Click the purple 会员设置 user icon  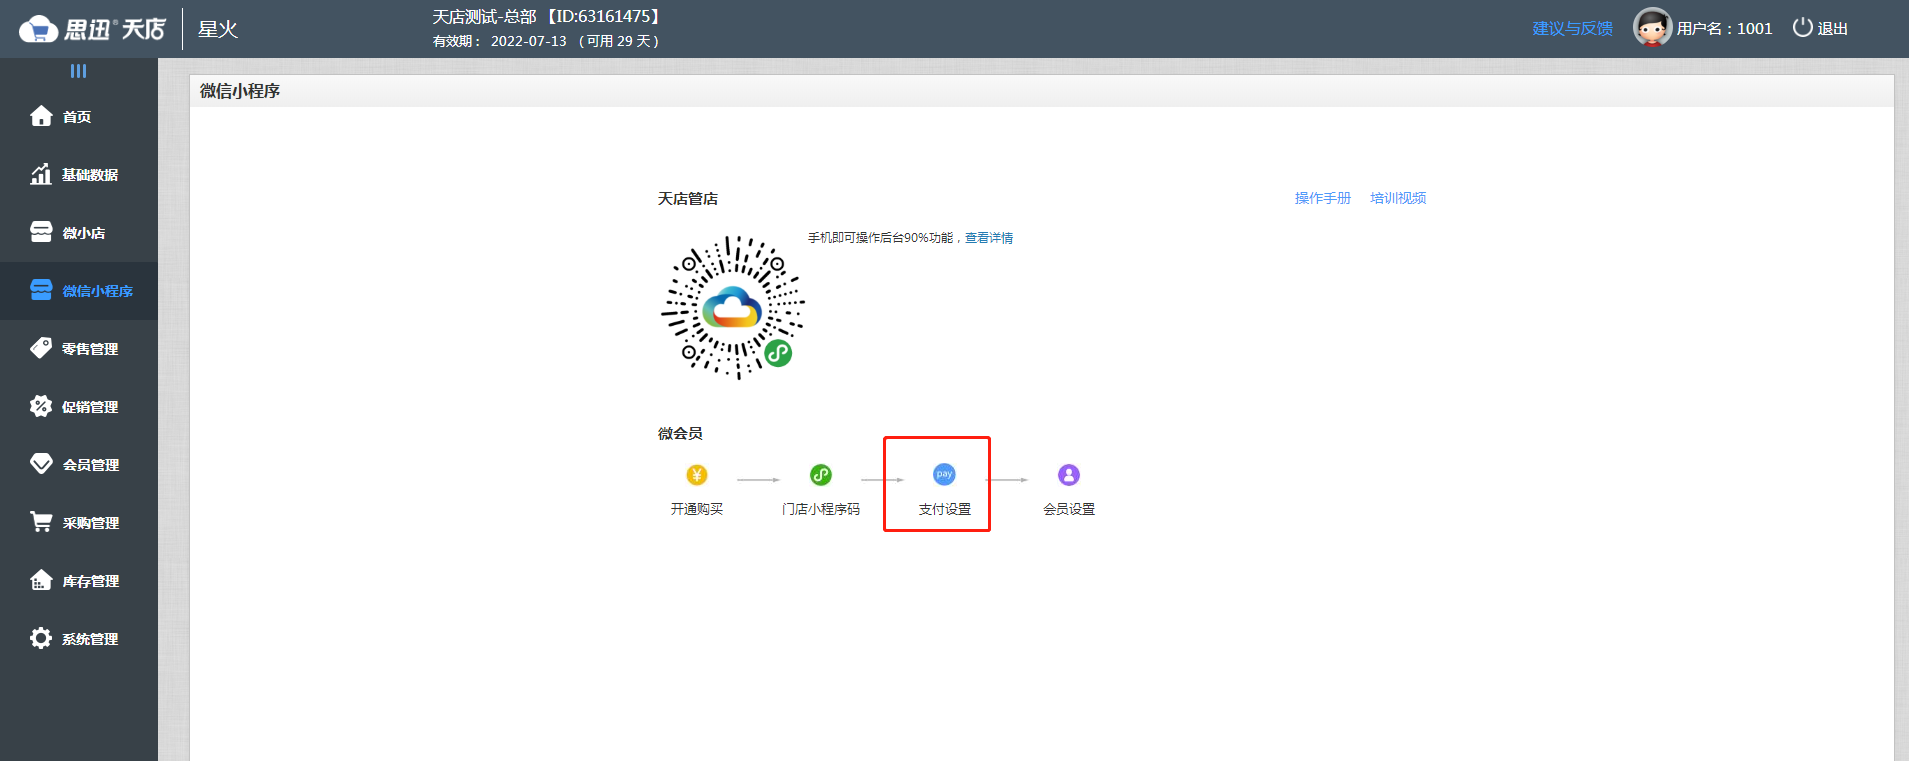(1069, 475)
